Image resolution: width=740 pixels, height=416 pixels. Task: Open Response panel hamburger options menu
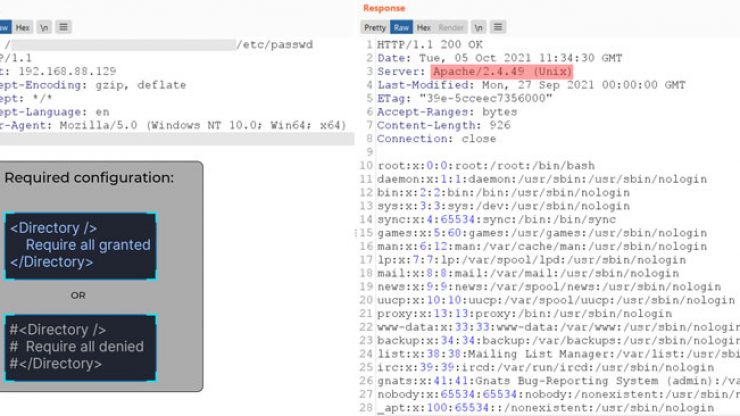tap(498, 27)
